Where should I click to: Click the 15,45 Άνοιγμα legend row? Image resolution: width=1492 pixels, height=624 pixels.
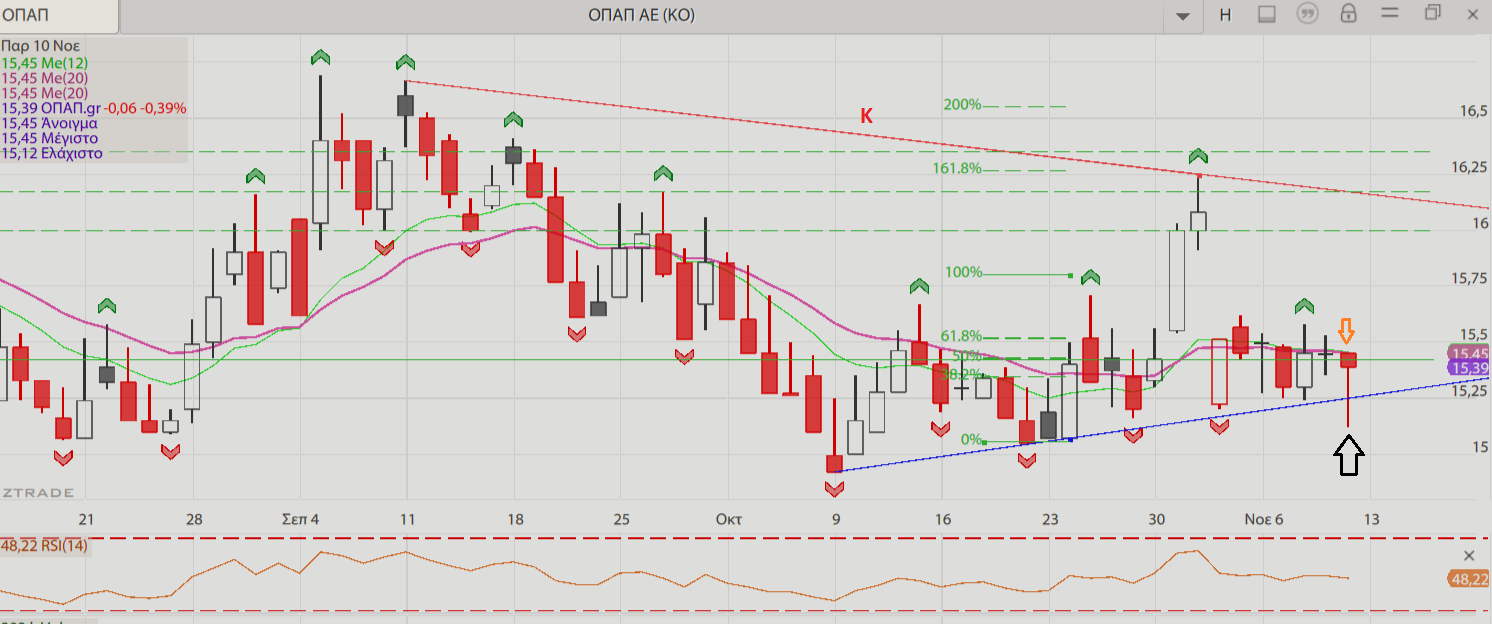49,123
